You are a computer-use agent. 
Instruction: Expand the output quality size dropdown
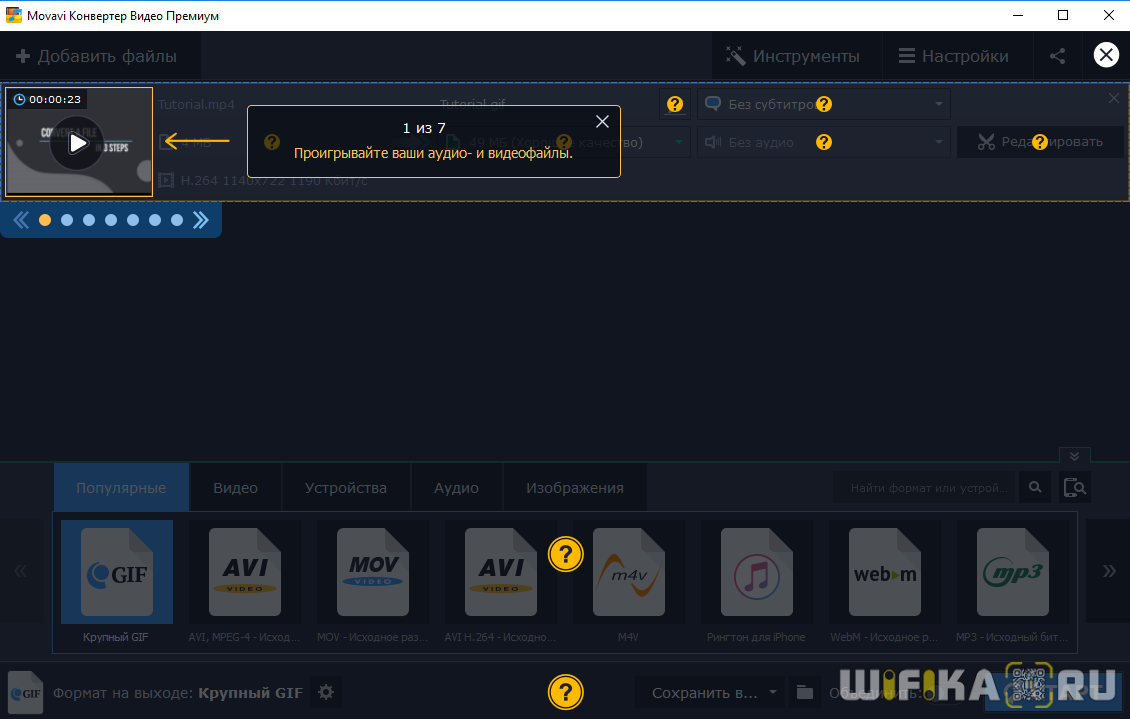[678, 143]
